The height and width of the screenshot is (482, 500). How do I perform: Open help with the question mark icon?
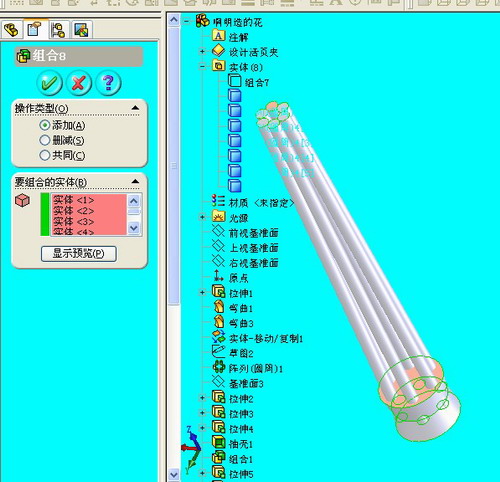click(x=108, y=83)
